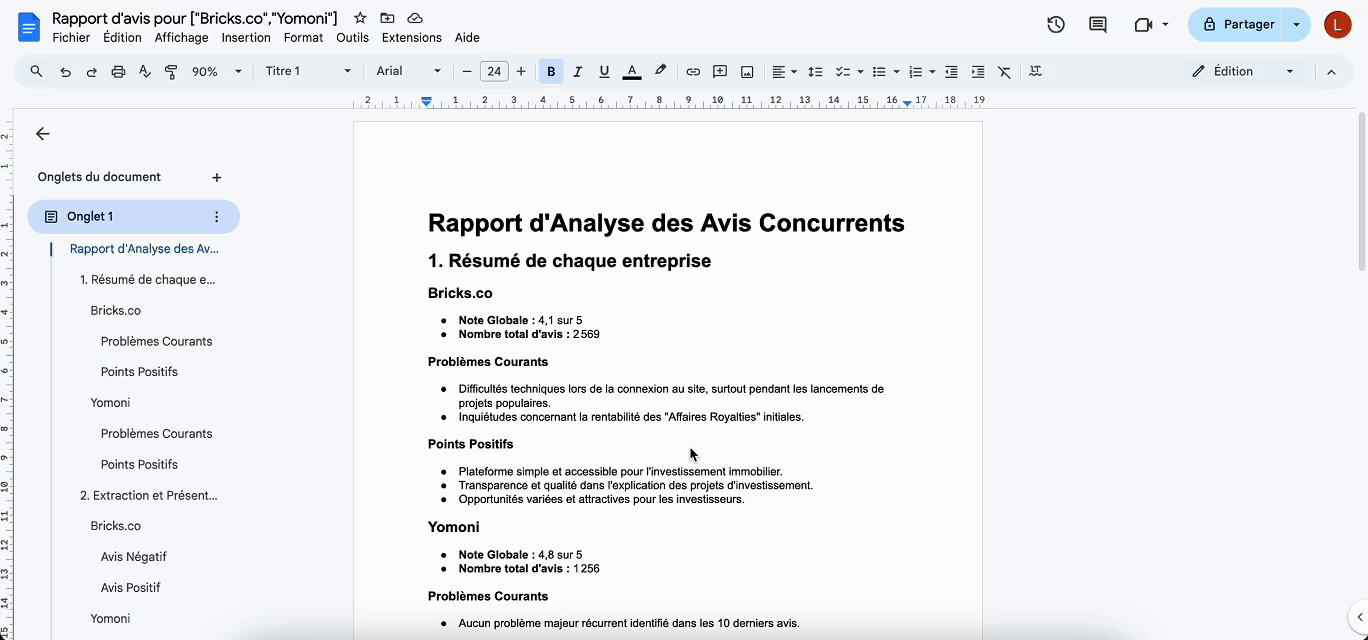The width and height of the screenshot is (1368, 640).
Task: Open the 90% zoom dropdown
Action: (x=217, y=71)
